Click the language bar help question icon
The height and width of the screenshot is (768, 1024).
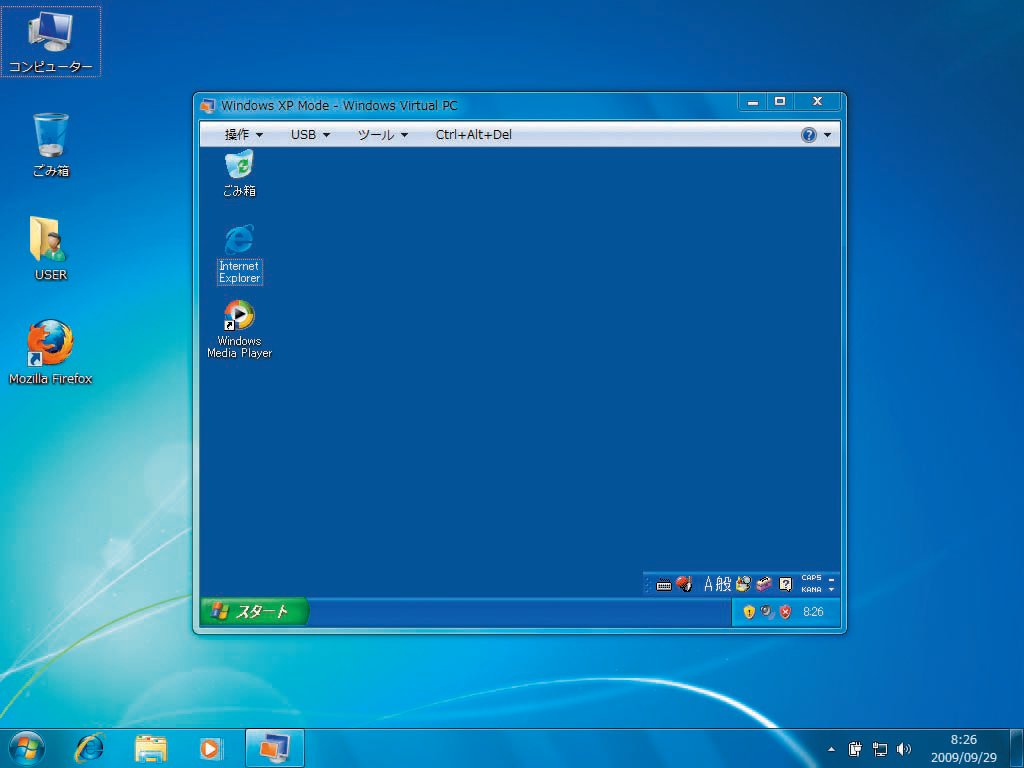[x=786, y=584]
